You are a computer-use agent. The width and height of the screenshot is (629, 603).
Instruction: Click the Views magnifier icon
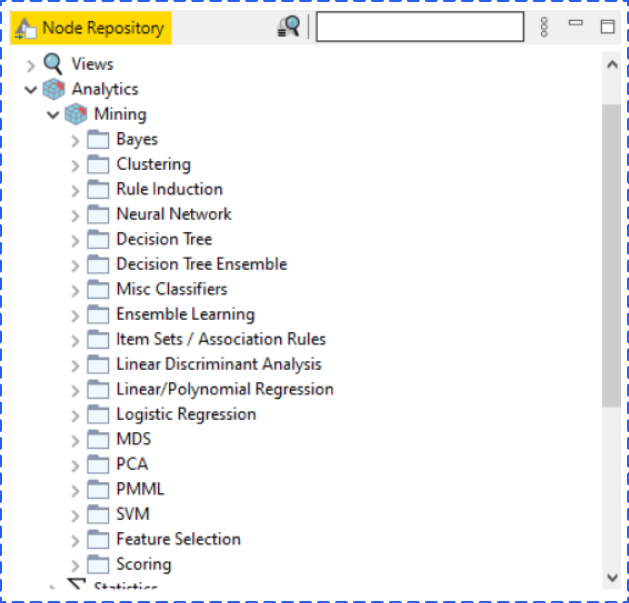tap(53, 64)
